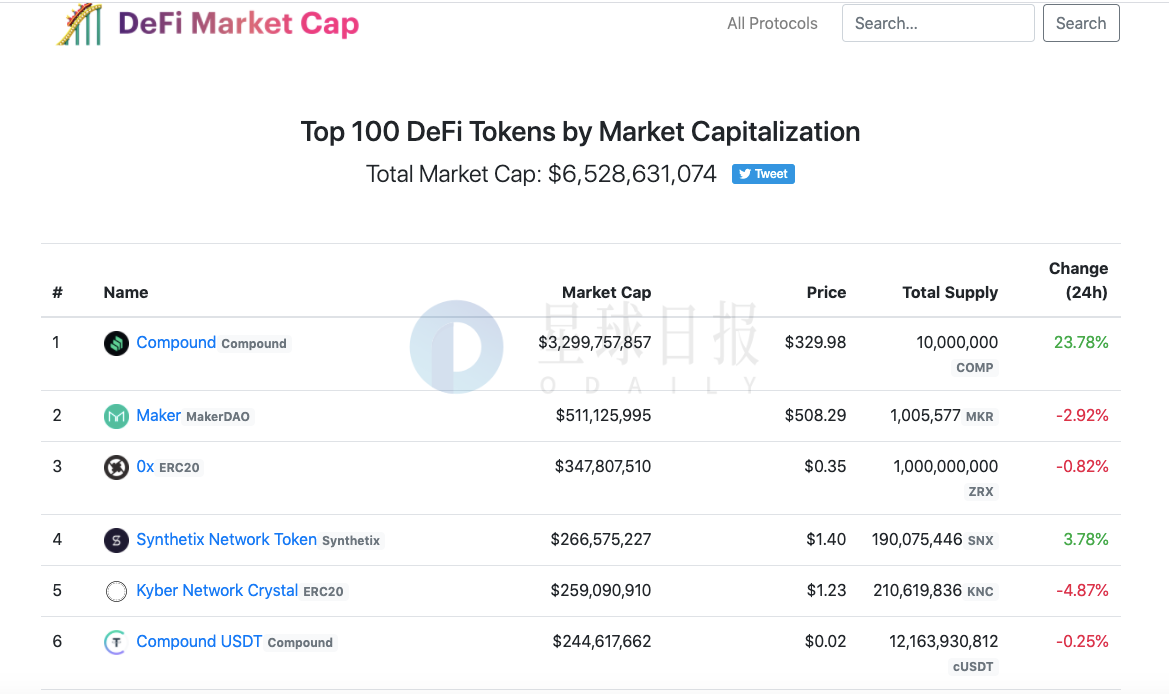Click the KNC ticker tag

point(980,591)
